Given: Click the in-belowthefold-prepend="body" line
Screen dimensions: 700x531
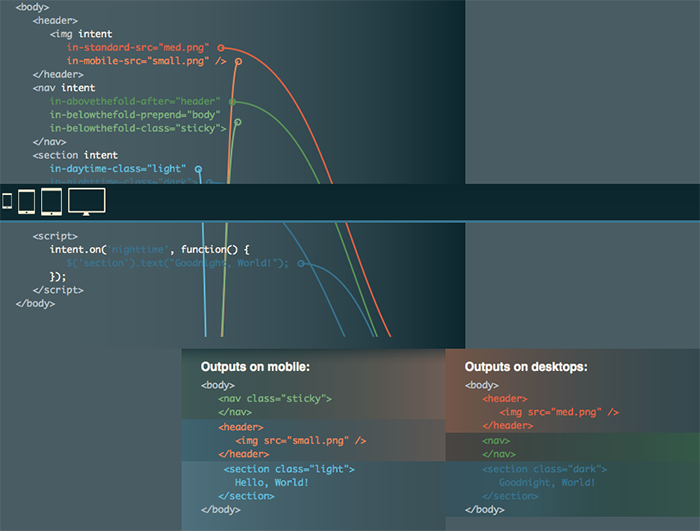Looking at the screenshot, I should [x=135, y=115].
